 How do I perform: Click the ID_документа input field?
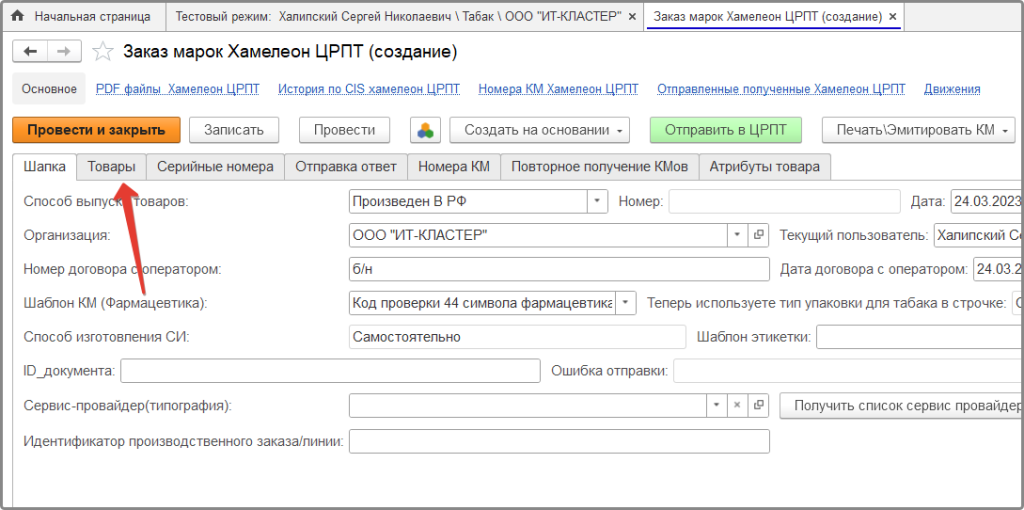[330, 371]
